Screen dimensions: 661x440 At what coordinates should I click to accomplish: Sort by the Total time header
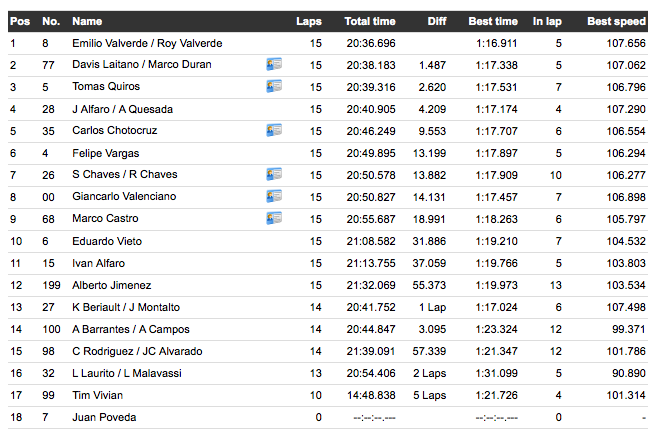369,21
